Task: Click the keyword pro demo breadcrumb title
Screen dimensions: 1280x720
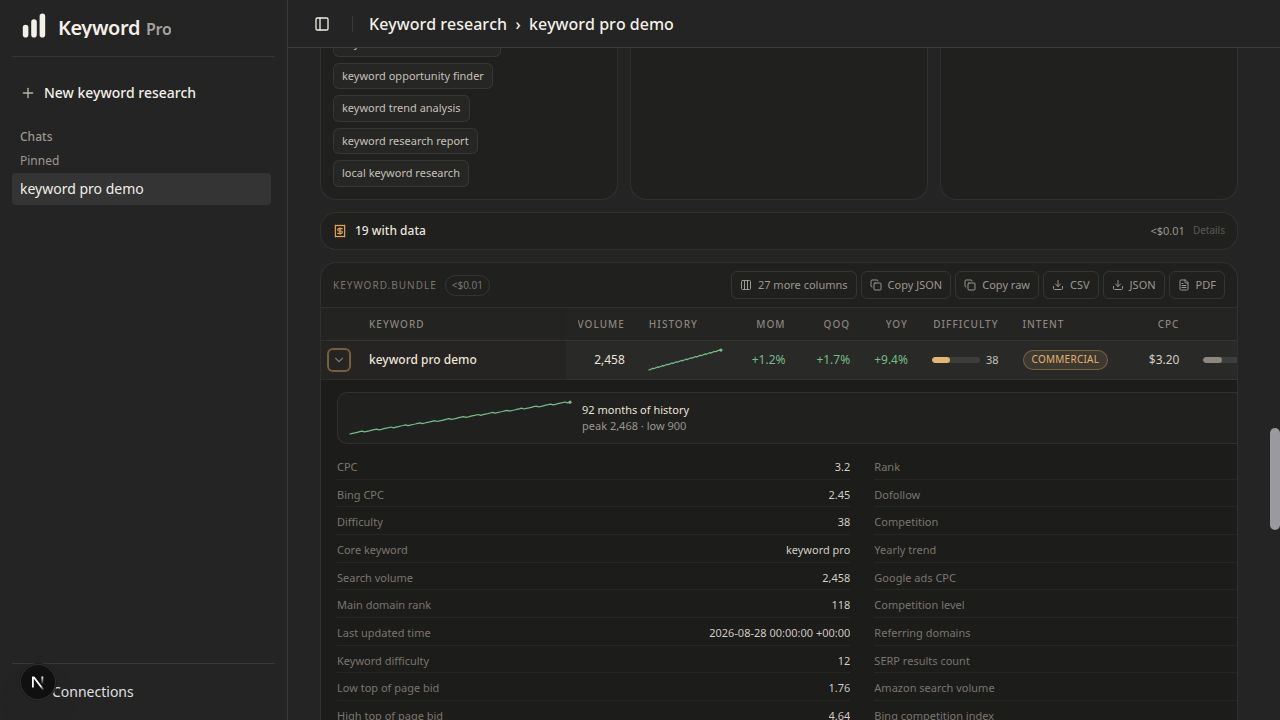Action: (x=601, y=24)
